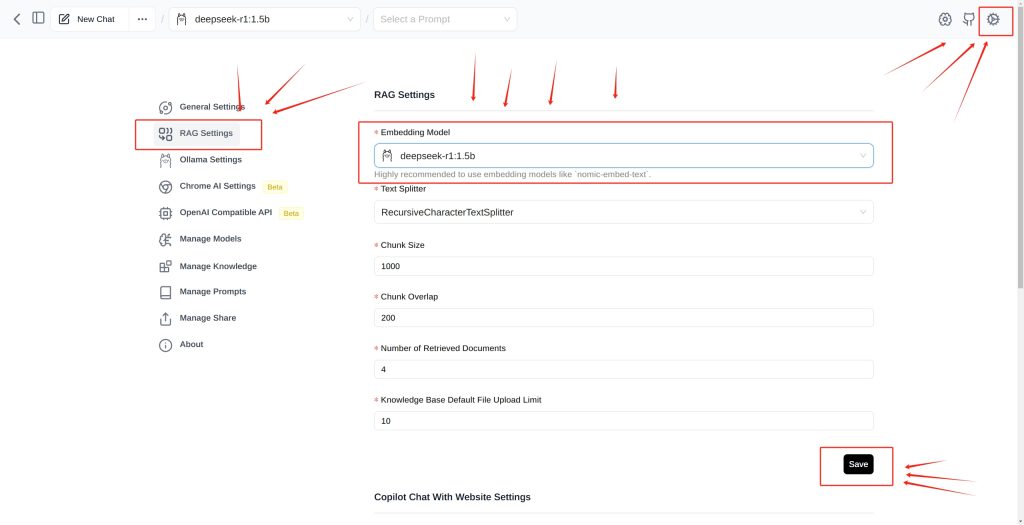Open the GitHub icon link

pyautogui.click(x=969, y=20)
